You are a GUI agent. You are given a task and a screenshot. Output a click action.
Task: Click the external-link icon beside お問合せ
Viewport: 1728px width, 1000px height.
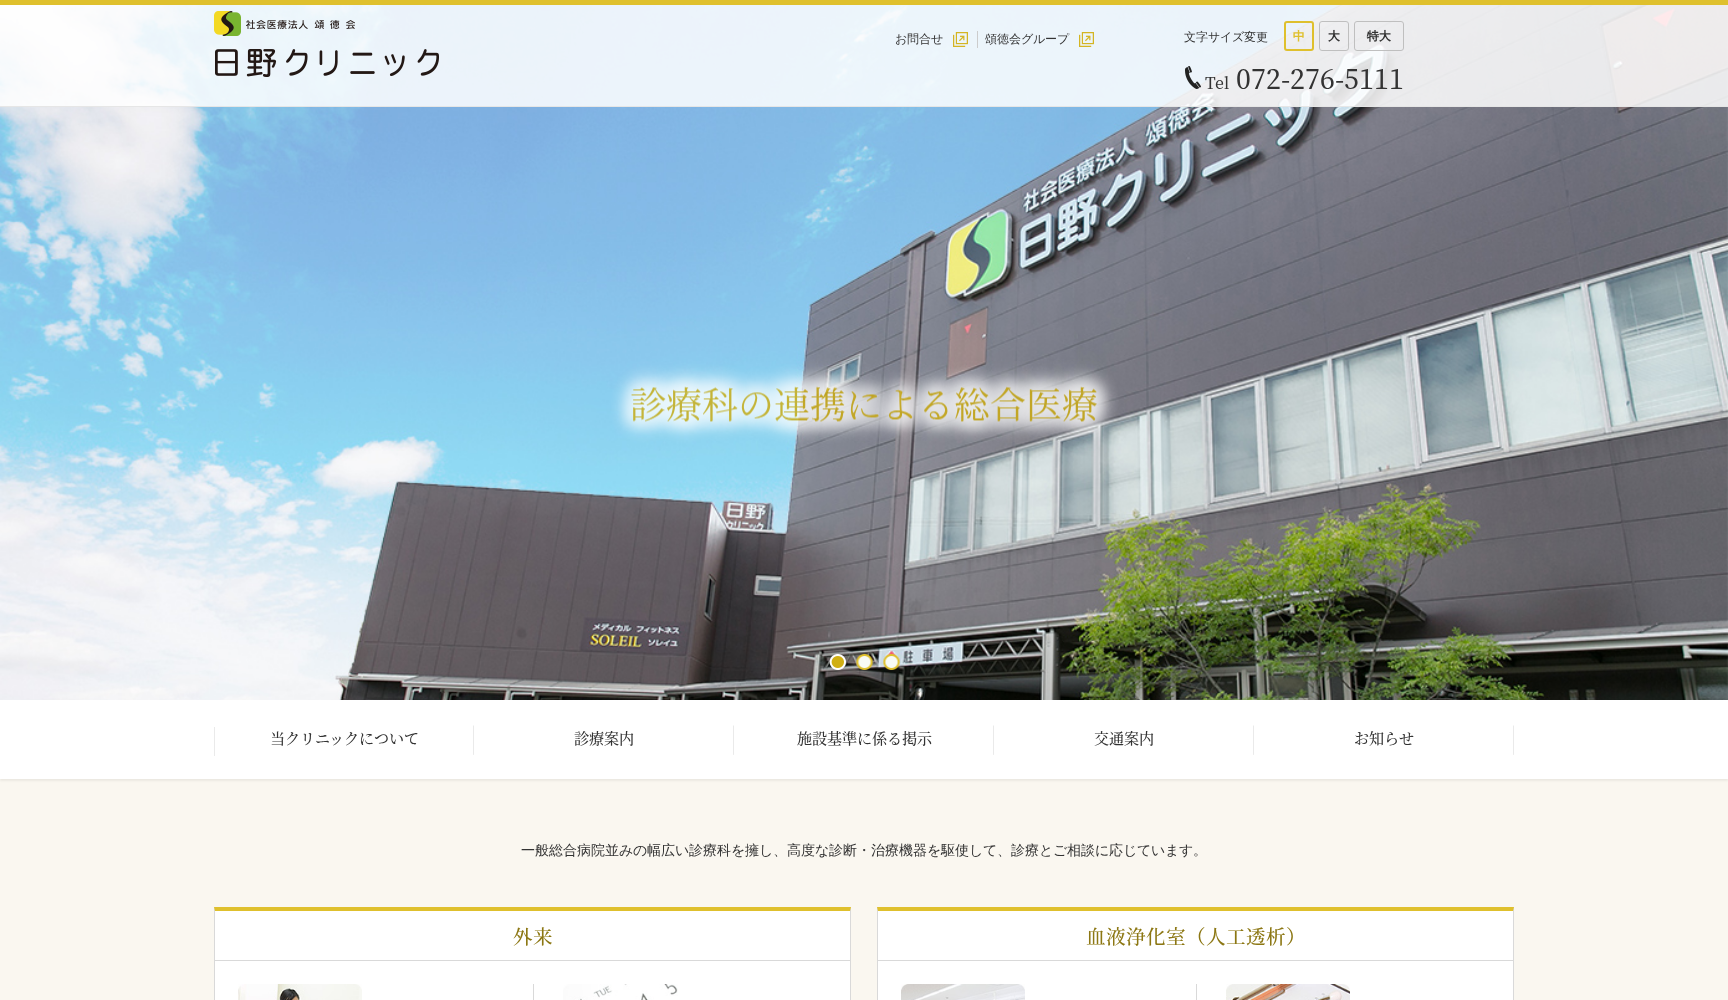coord(961,38)
